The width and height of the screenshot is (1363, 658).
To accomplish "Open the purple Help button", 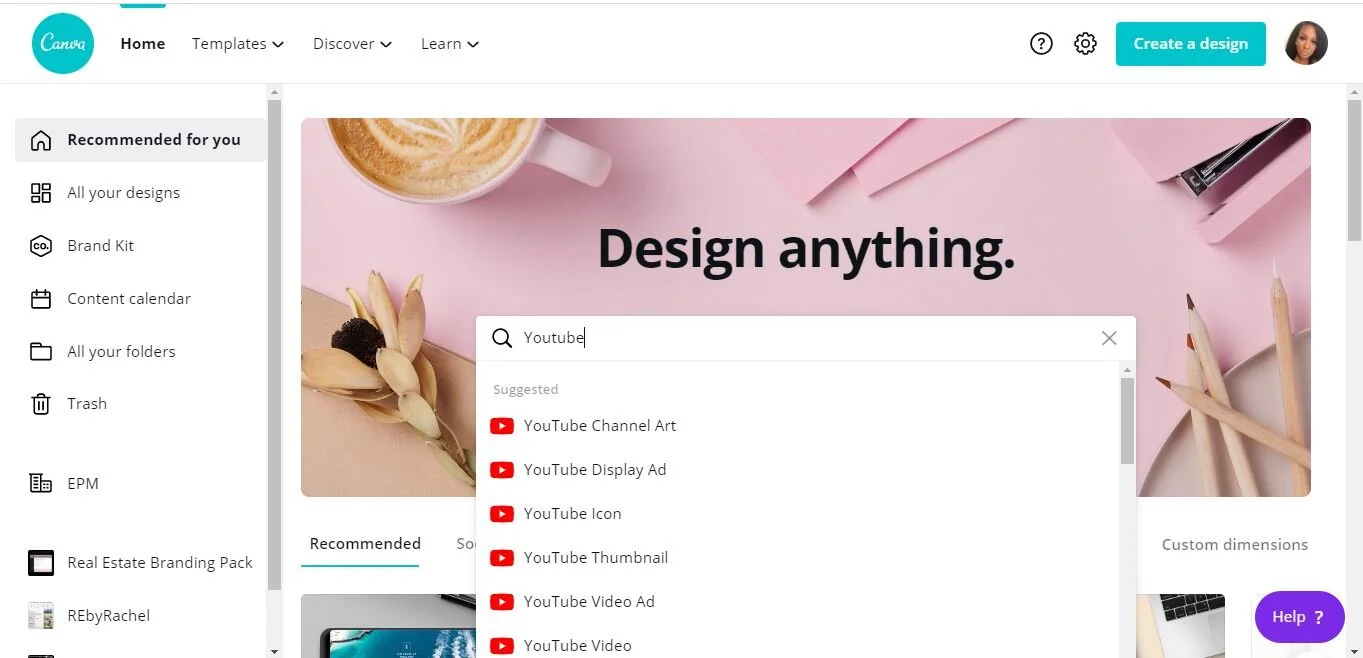I will (x=1299, y=617).
